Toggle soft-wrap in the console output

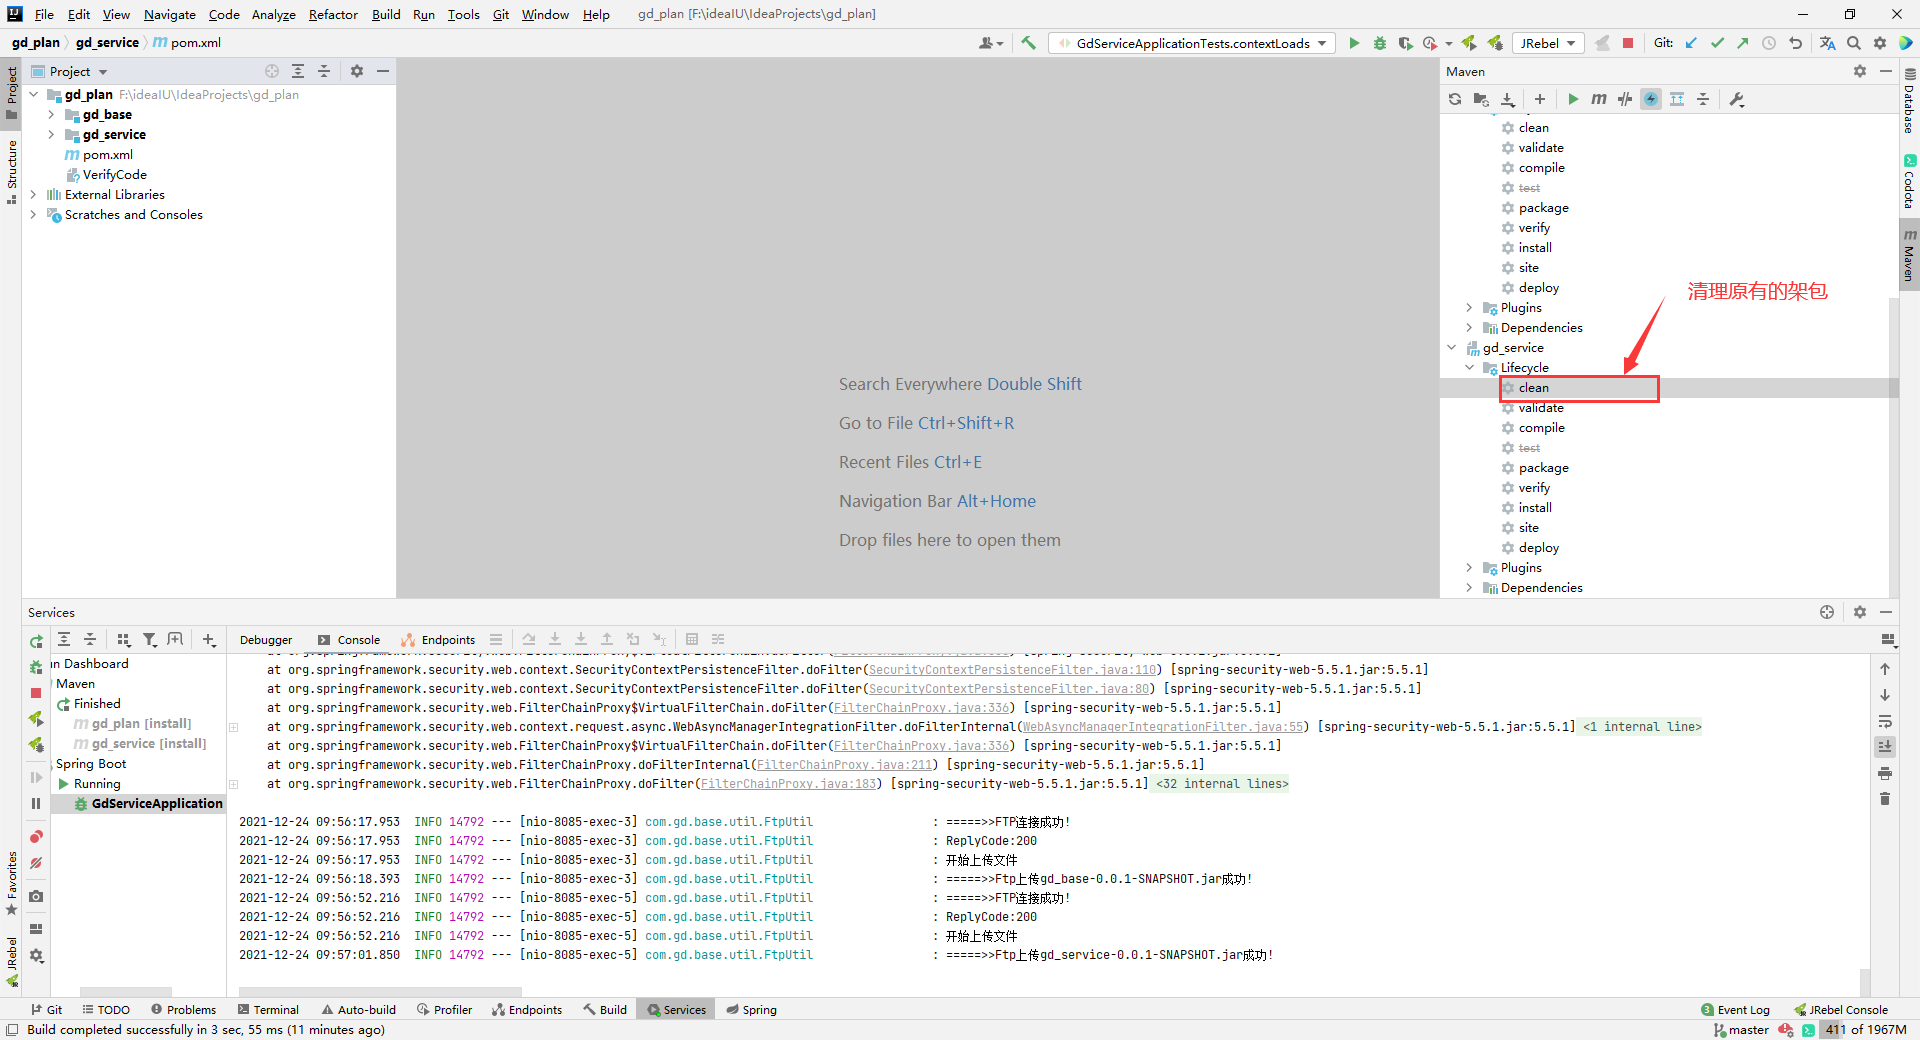1885,721
